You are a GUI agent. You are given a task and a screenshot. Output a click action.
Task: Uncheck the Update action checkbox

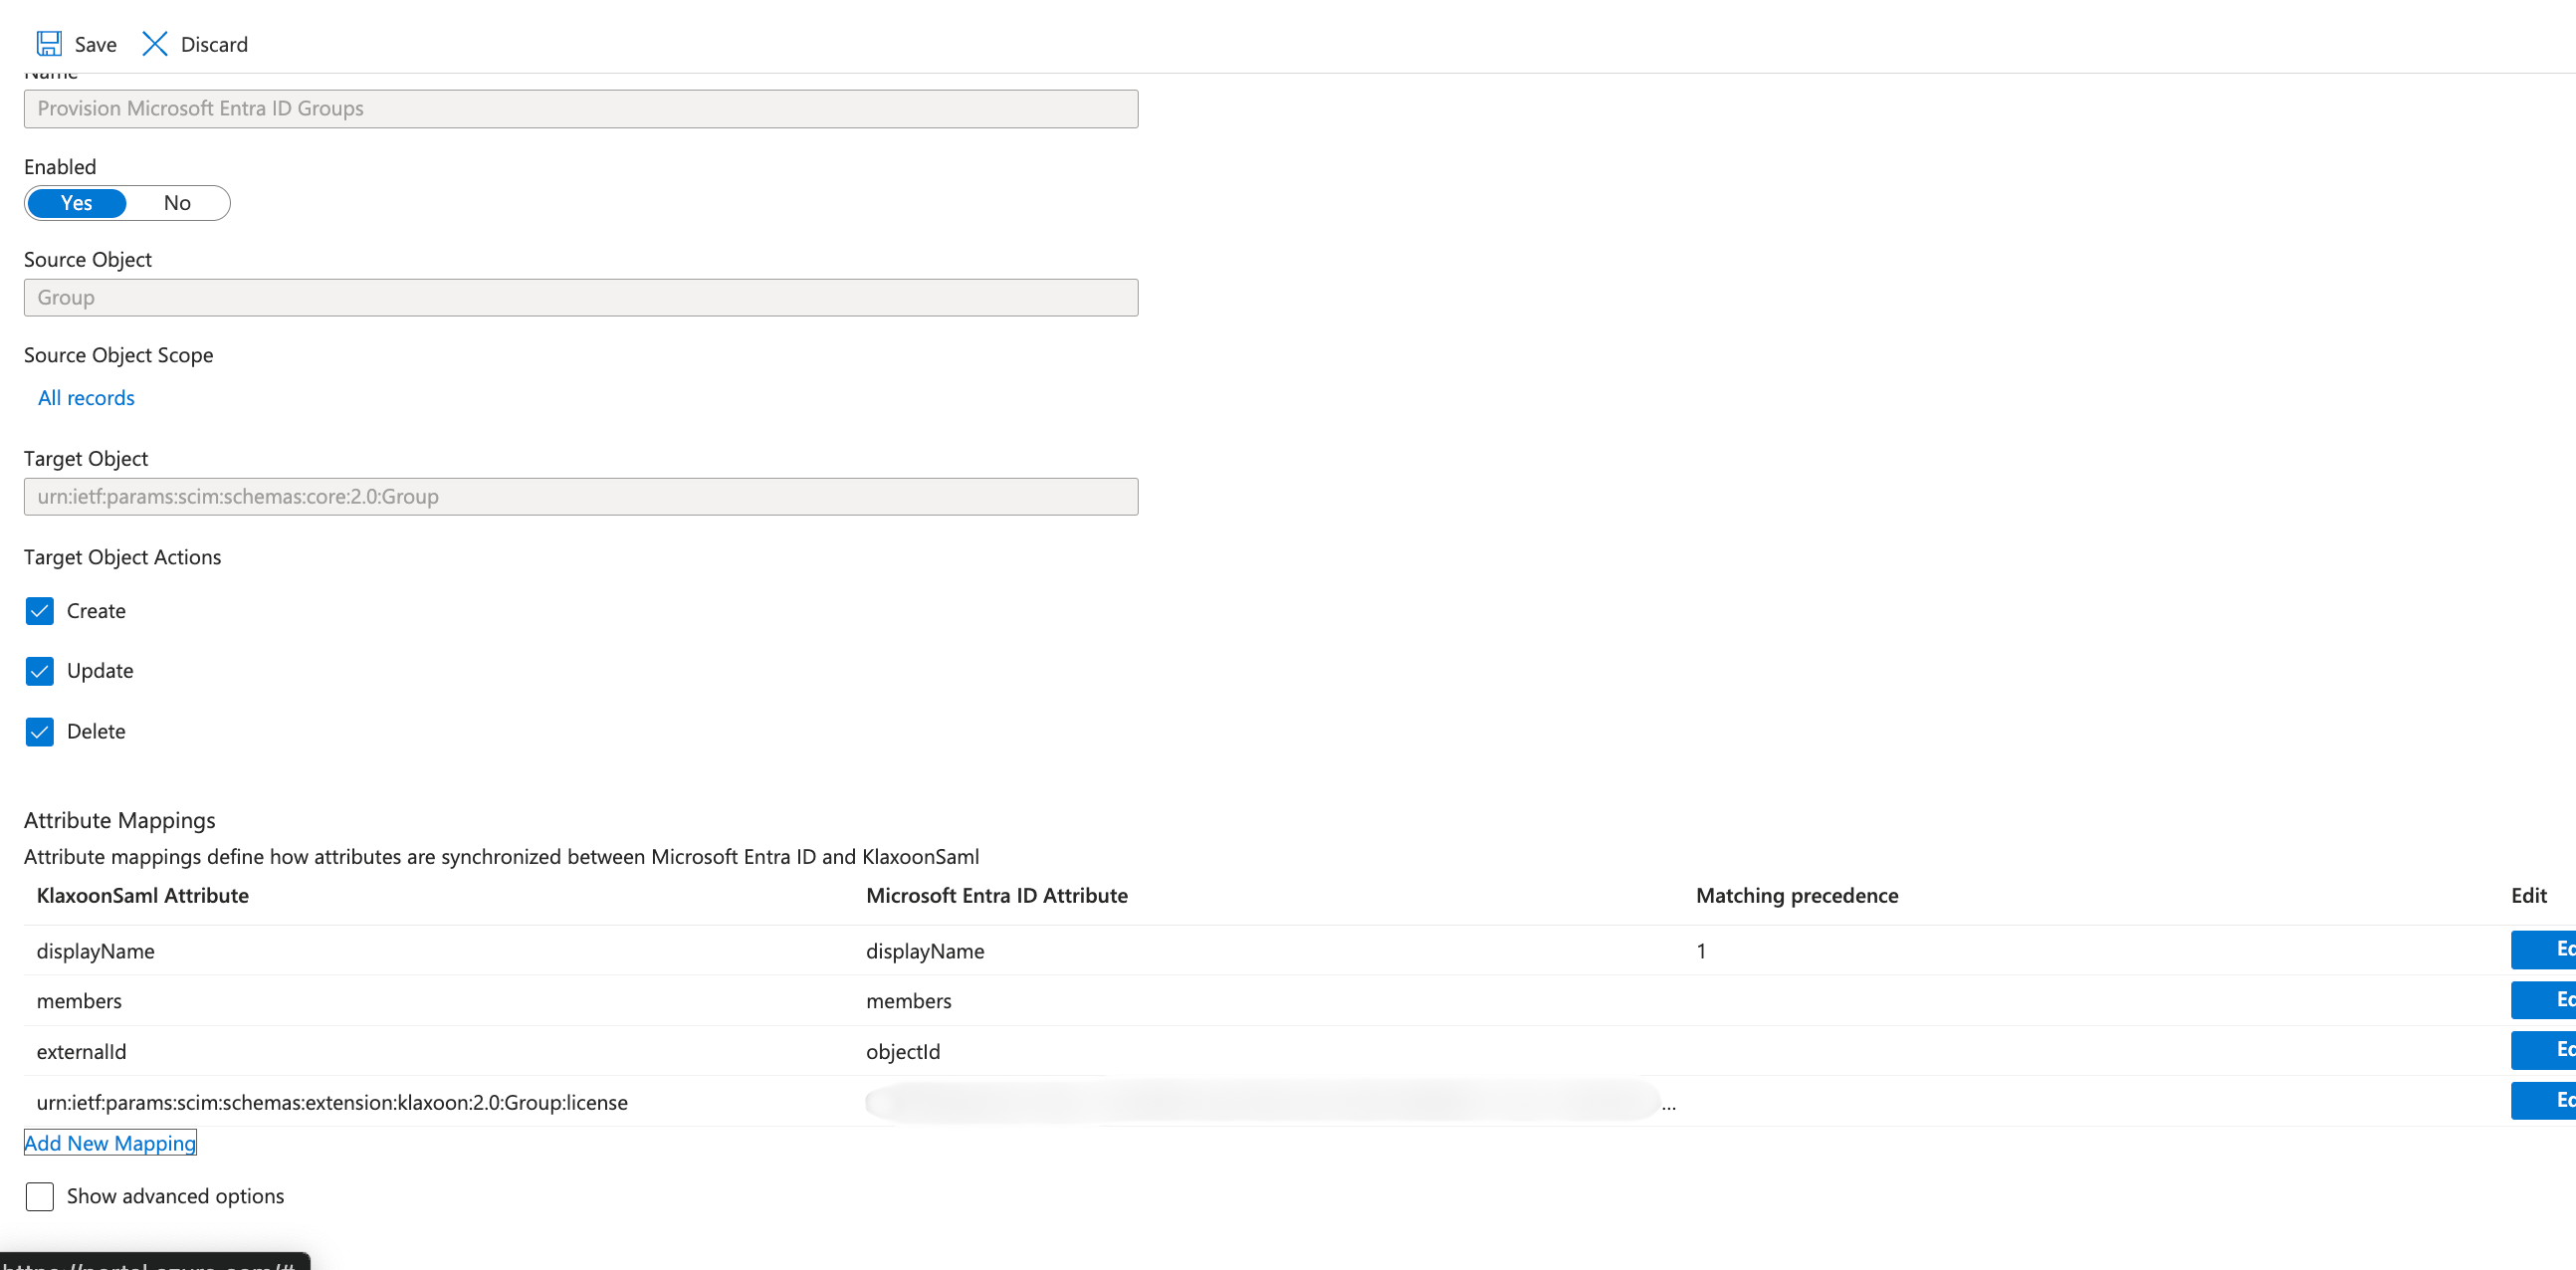[x=40, y=671]
